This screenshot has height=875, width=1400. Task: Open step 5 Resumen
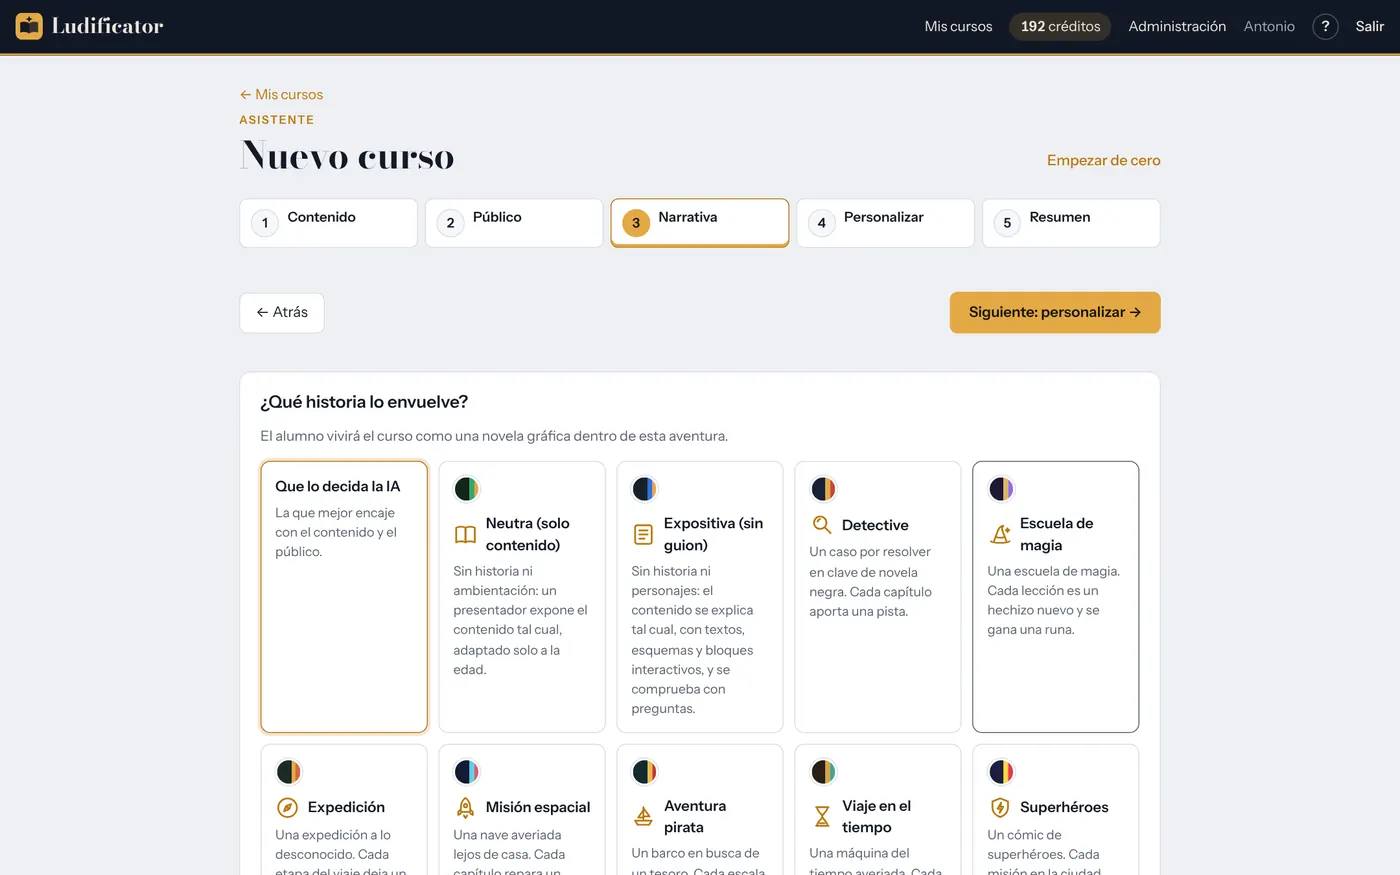click(1071, 223)
